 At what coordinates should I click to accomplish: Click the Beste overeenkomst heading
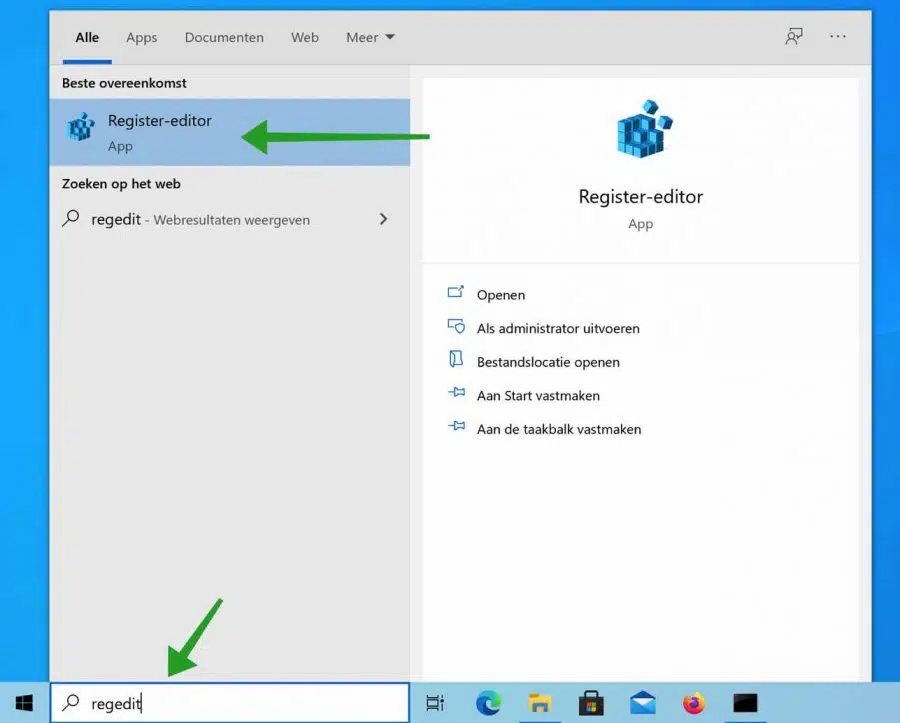[124, 83]
